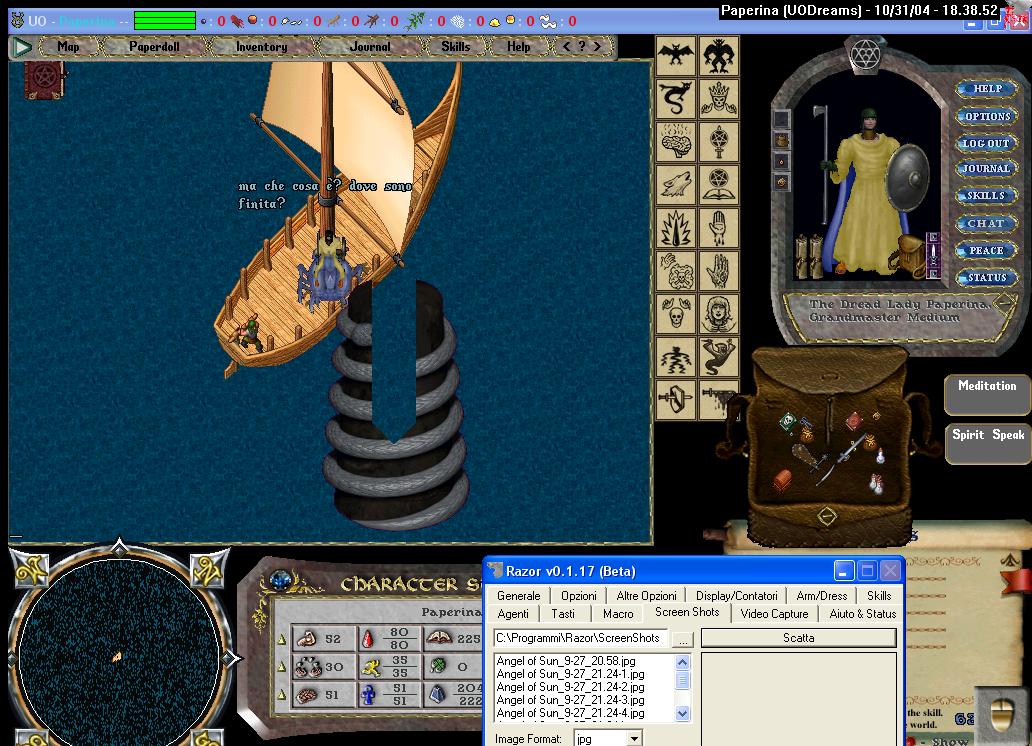Click the browse button next to screenshots path
This screenshot has height=746, width=1032.
[x=682, y=638]
